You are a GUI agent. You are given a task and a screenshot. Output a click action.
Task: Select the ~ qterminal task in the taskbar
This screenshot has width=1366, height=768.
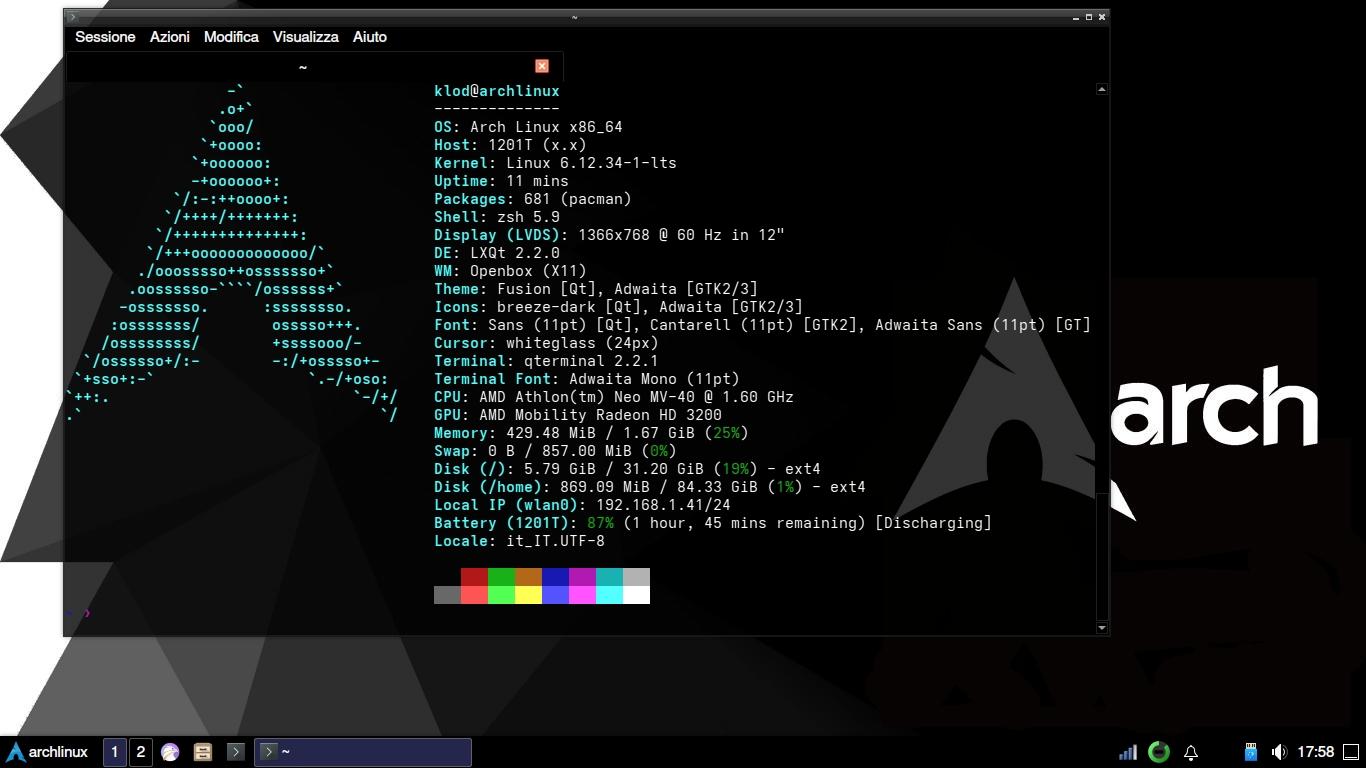tap(363, 752)
